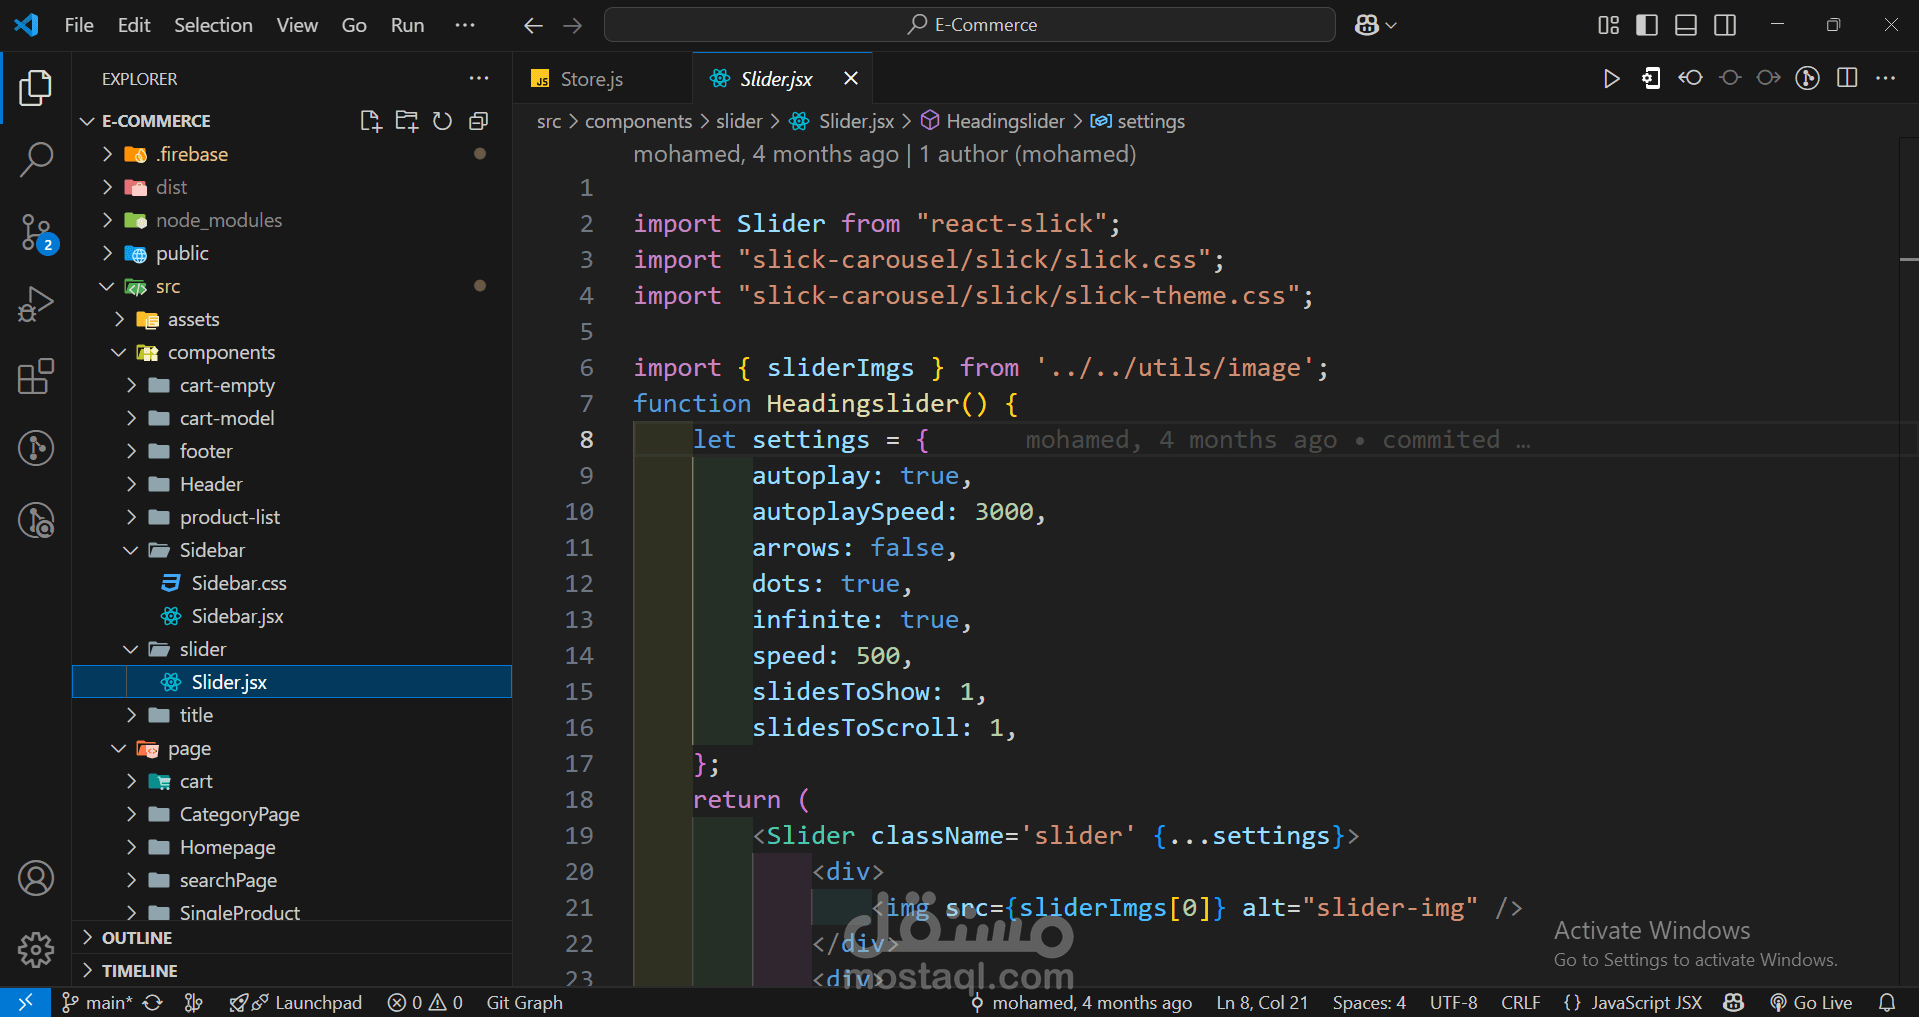Image resolution: width=1919 pixels, height=1017 pixels.
Task: Click New File icon in Explorer header
Action: (370, 121)
